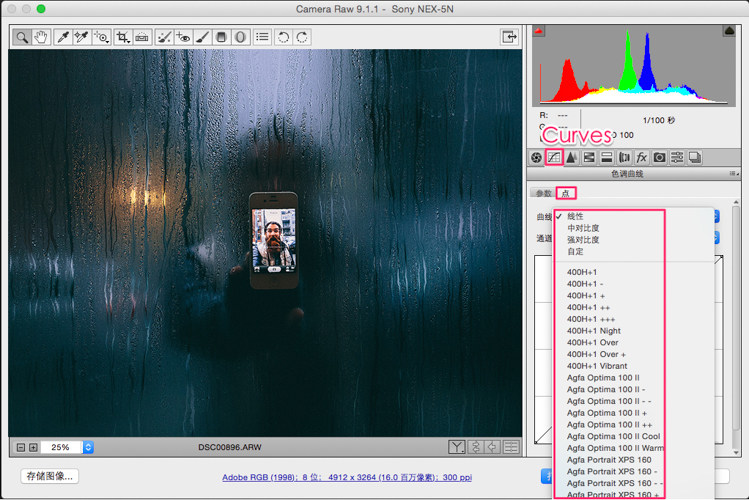Zoom out with the minus button
Screen dimensions: 749x500
point(21,447)
